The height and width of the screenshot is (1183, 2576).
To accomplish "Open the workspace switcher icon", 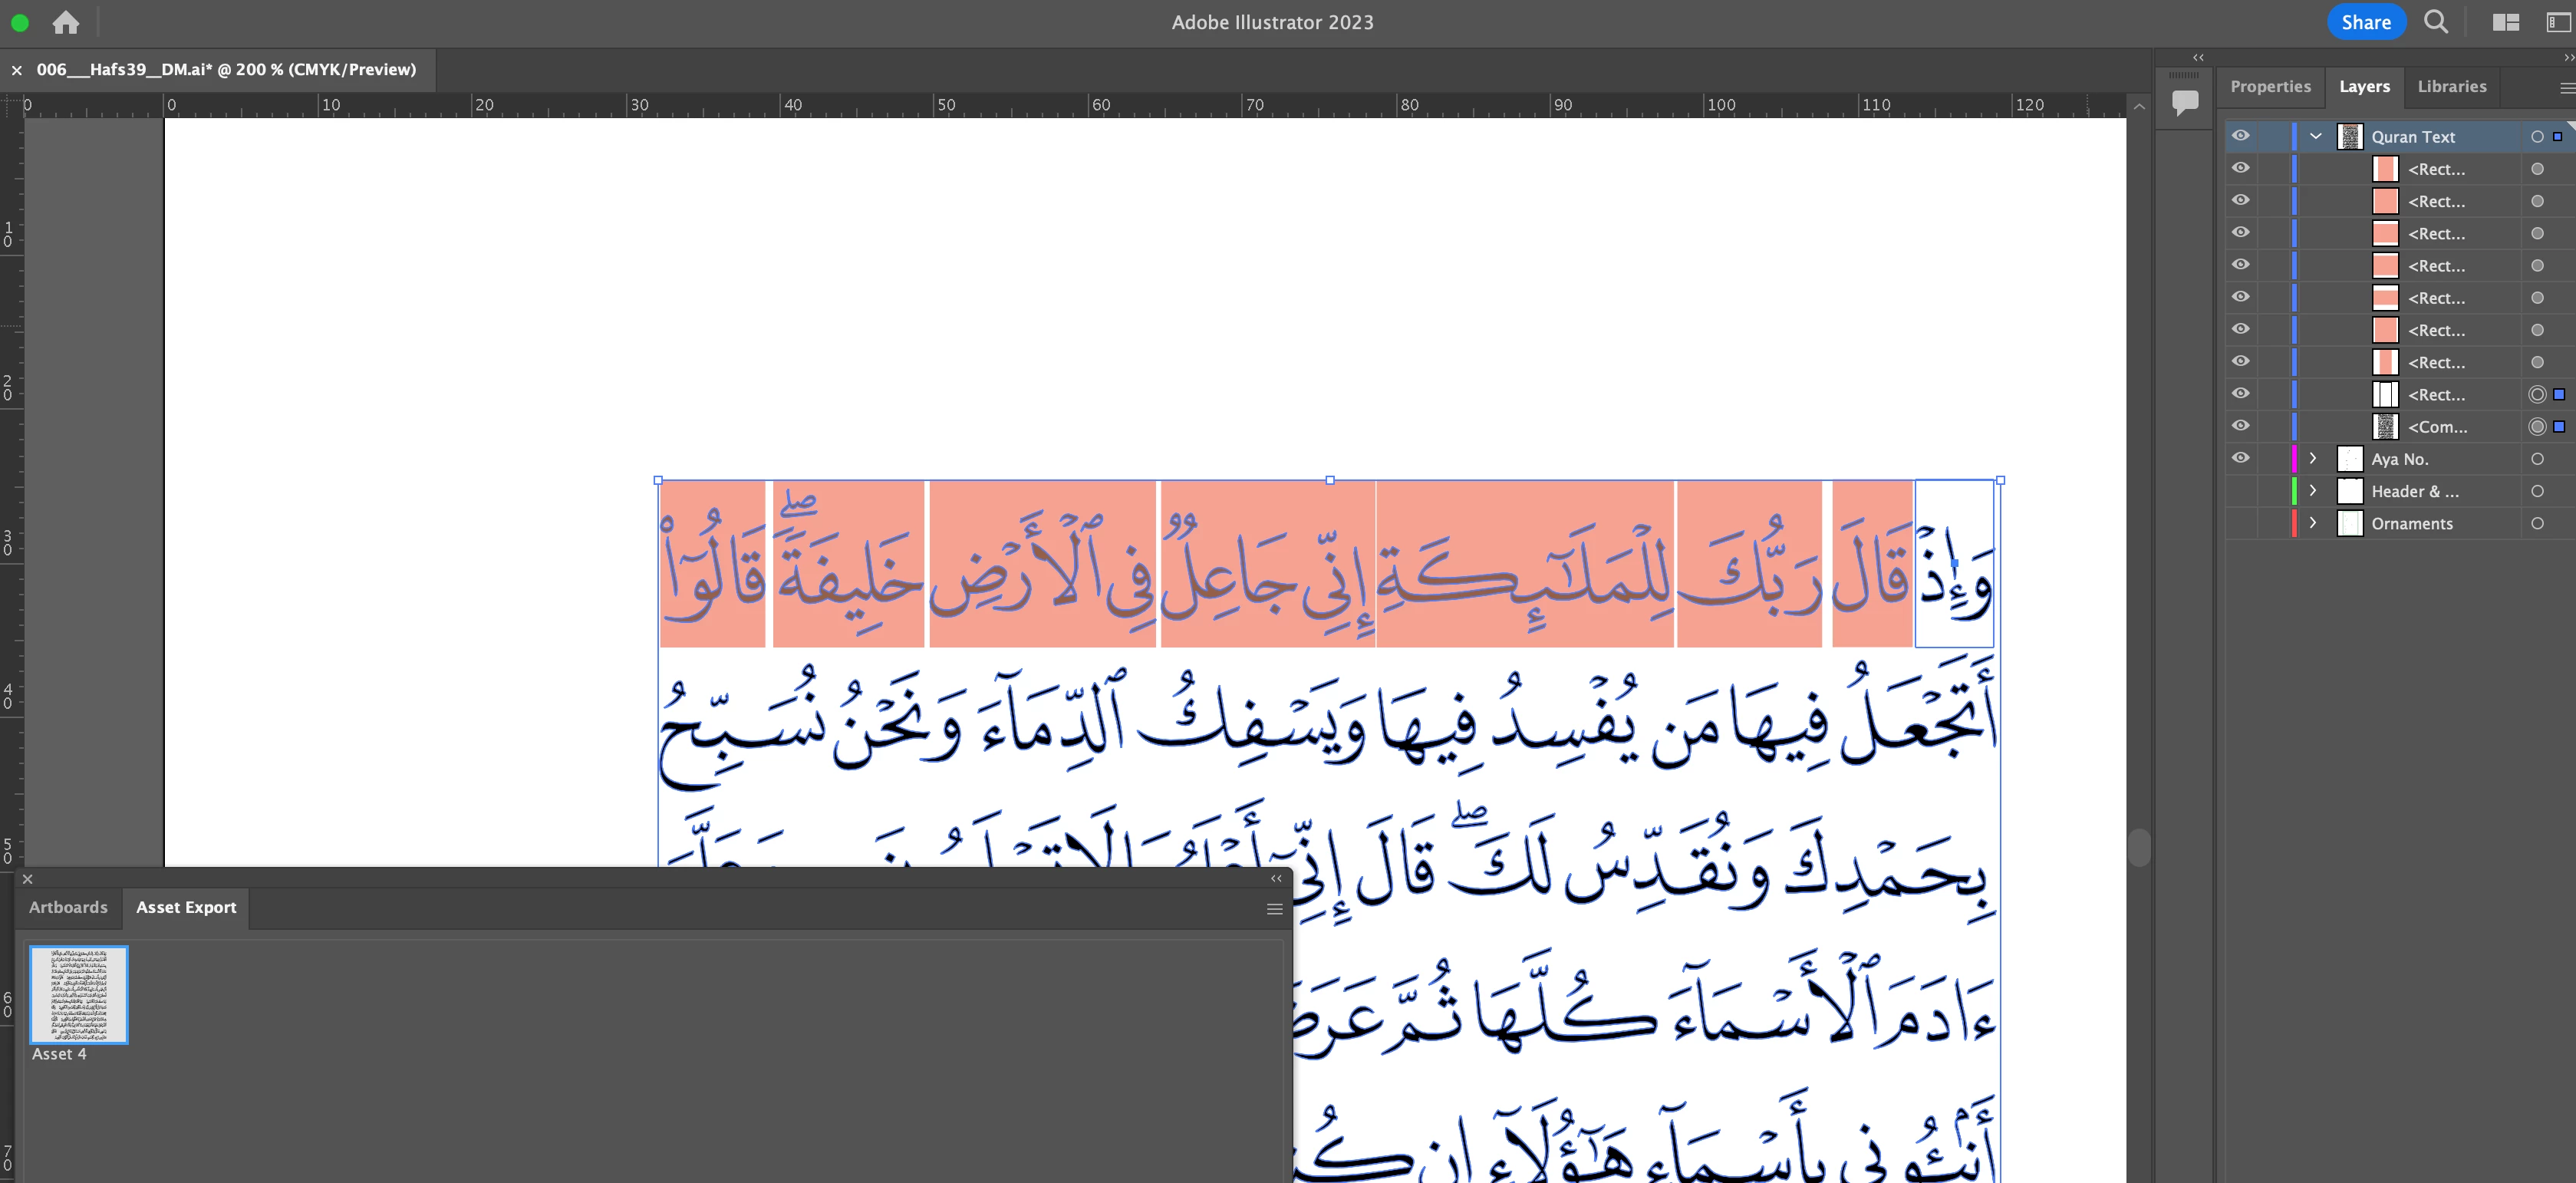I will pos(2558,22).
